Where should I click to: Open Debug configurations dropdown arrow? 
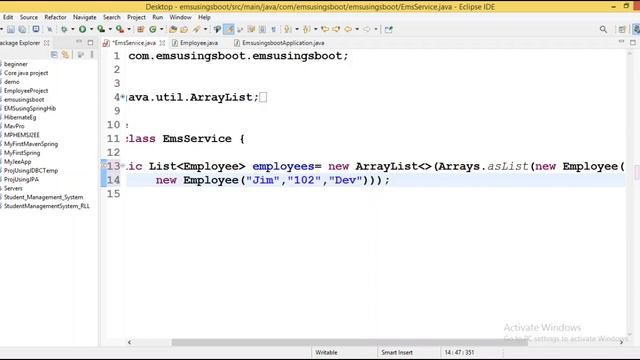pos(73,29)
